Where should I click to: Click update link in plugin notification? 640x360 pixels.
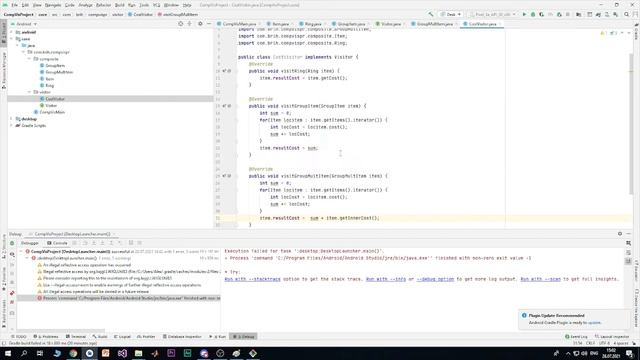pyautogui.click(x=594, y=323)
